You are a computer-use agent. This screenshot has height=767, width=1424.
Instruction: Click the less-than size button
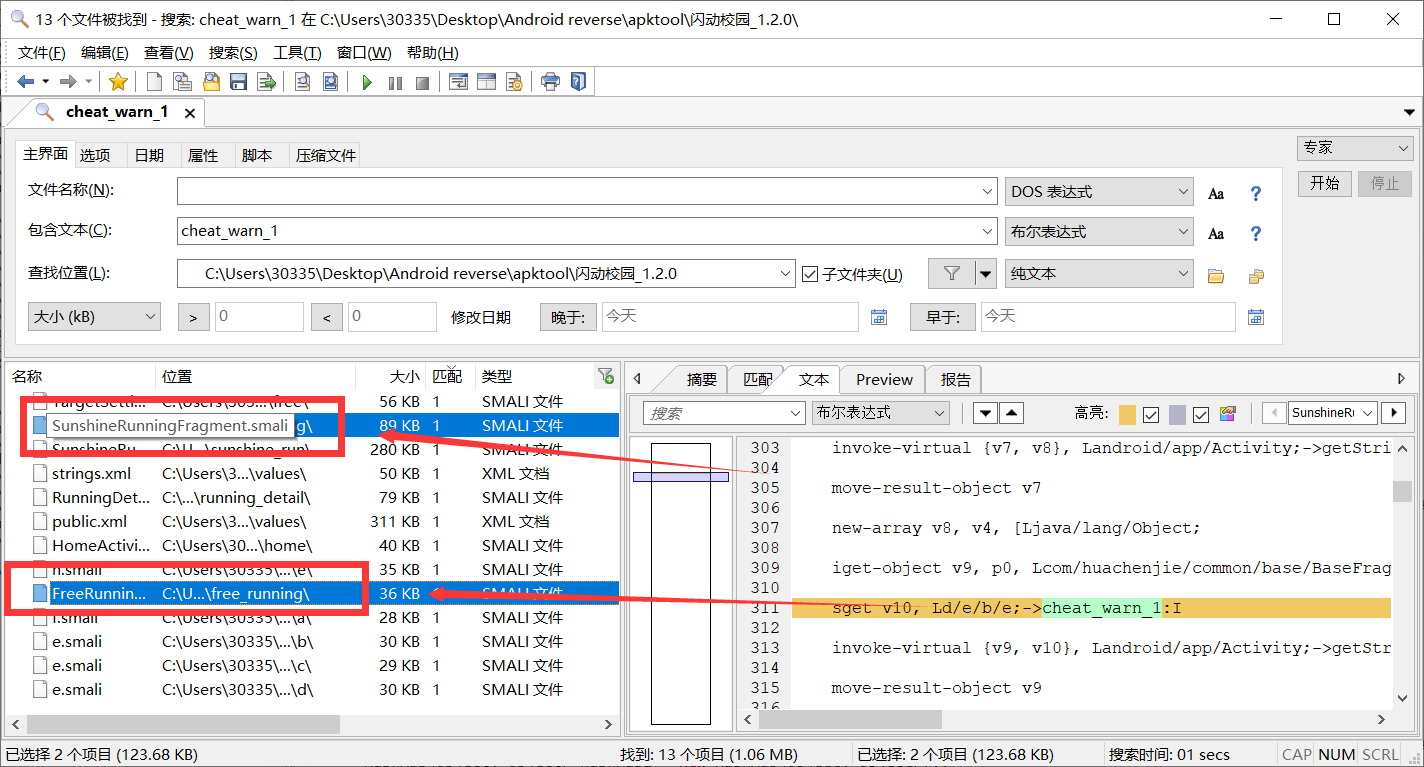tap(326, 317)
